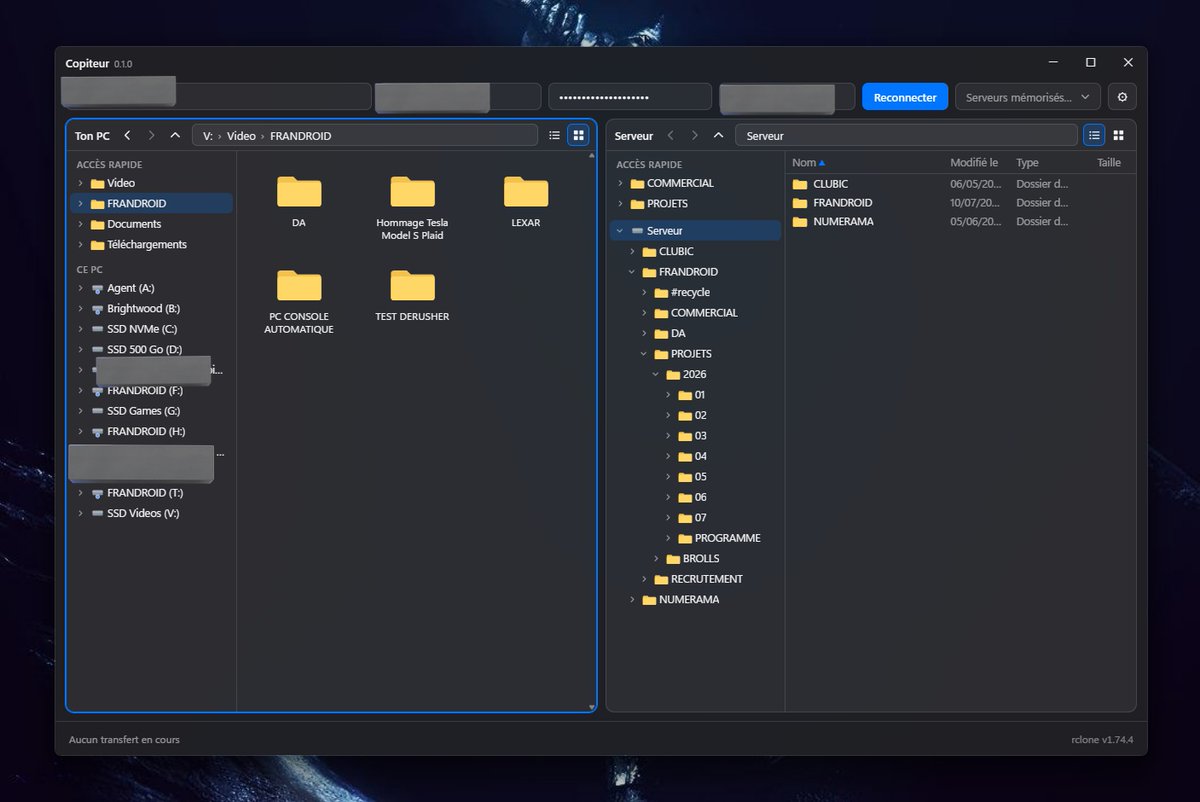Collapse the 2026 folder
This screenshot has height=802, width=1200.
point(657,374)
